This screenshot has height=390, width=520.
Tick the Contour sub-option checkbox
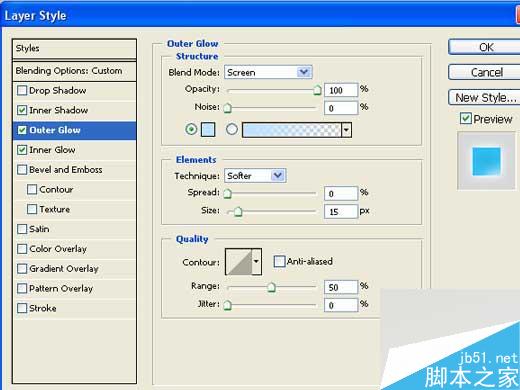pos(32,189)
